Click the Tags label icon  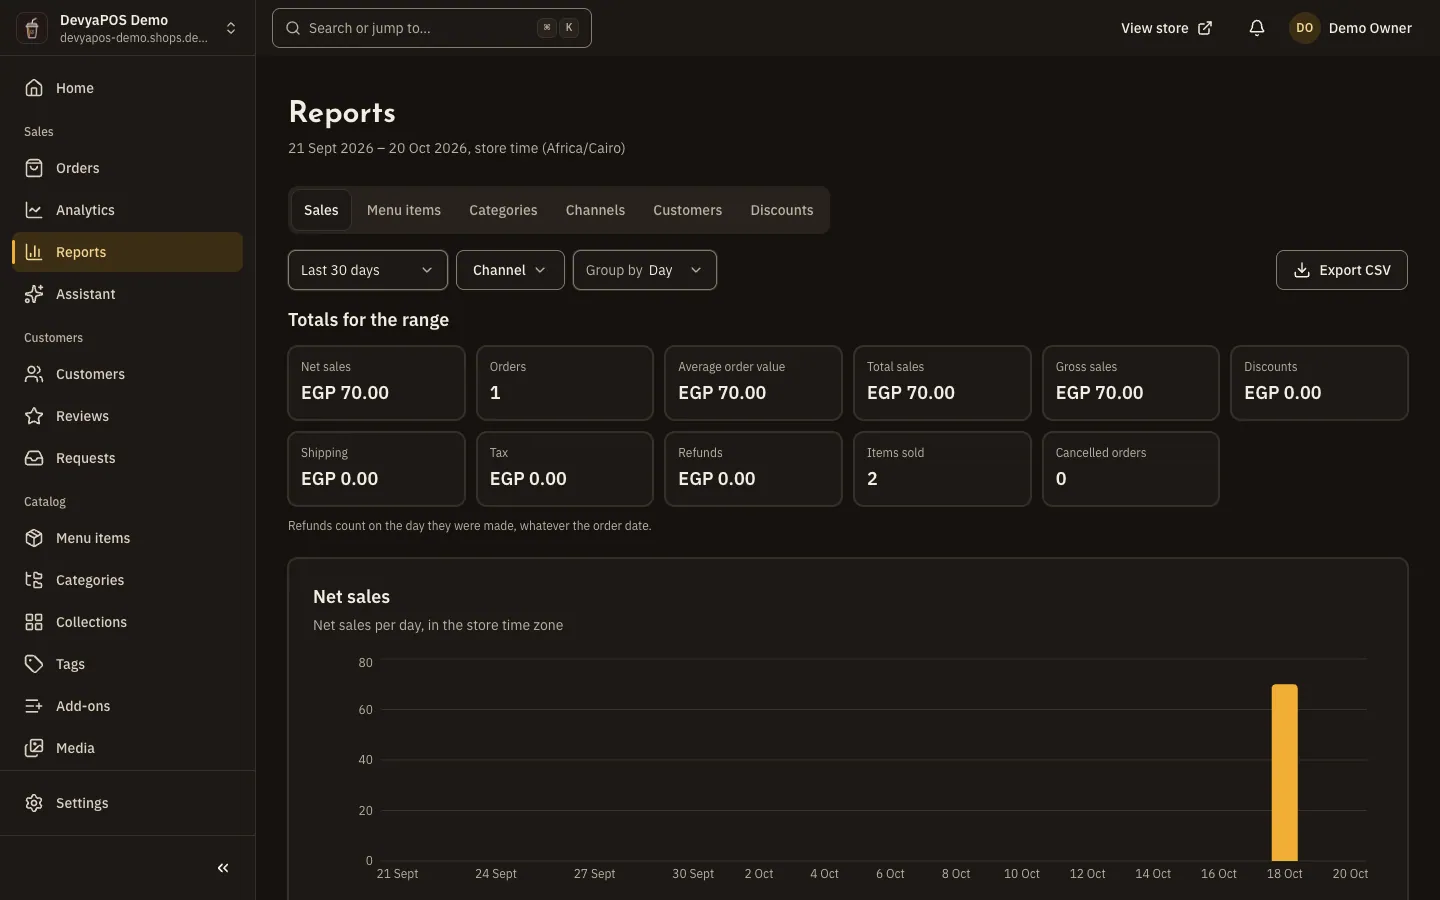pos(34,664)
